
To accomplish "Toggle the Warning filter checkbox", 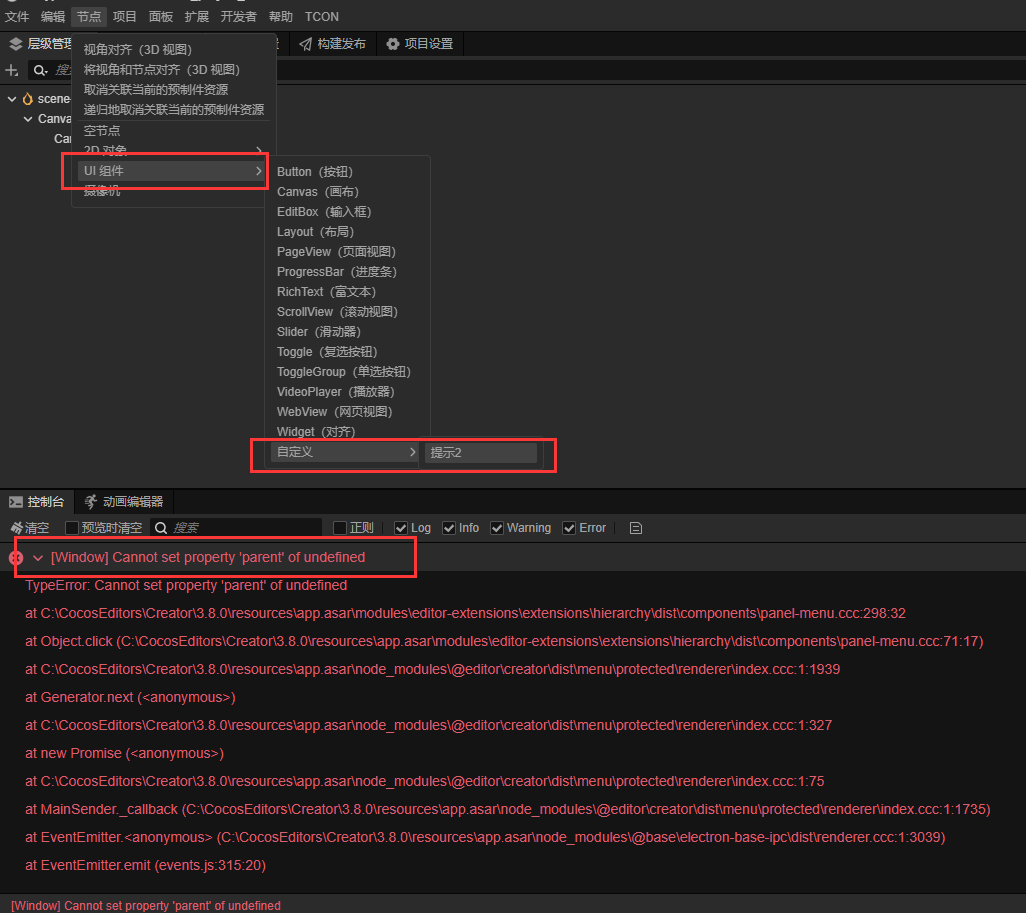I will coord(497,528).
